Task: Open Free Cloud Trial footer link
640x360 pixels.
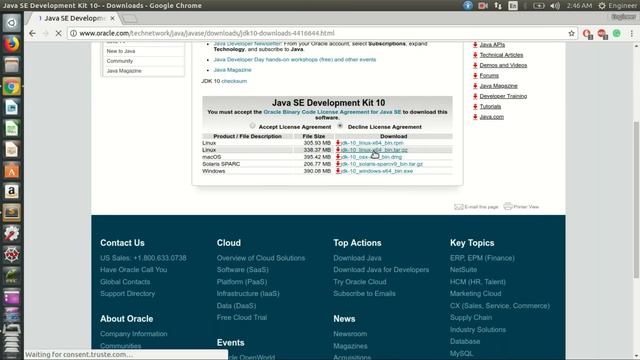Action: point(242,317)
